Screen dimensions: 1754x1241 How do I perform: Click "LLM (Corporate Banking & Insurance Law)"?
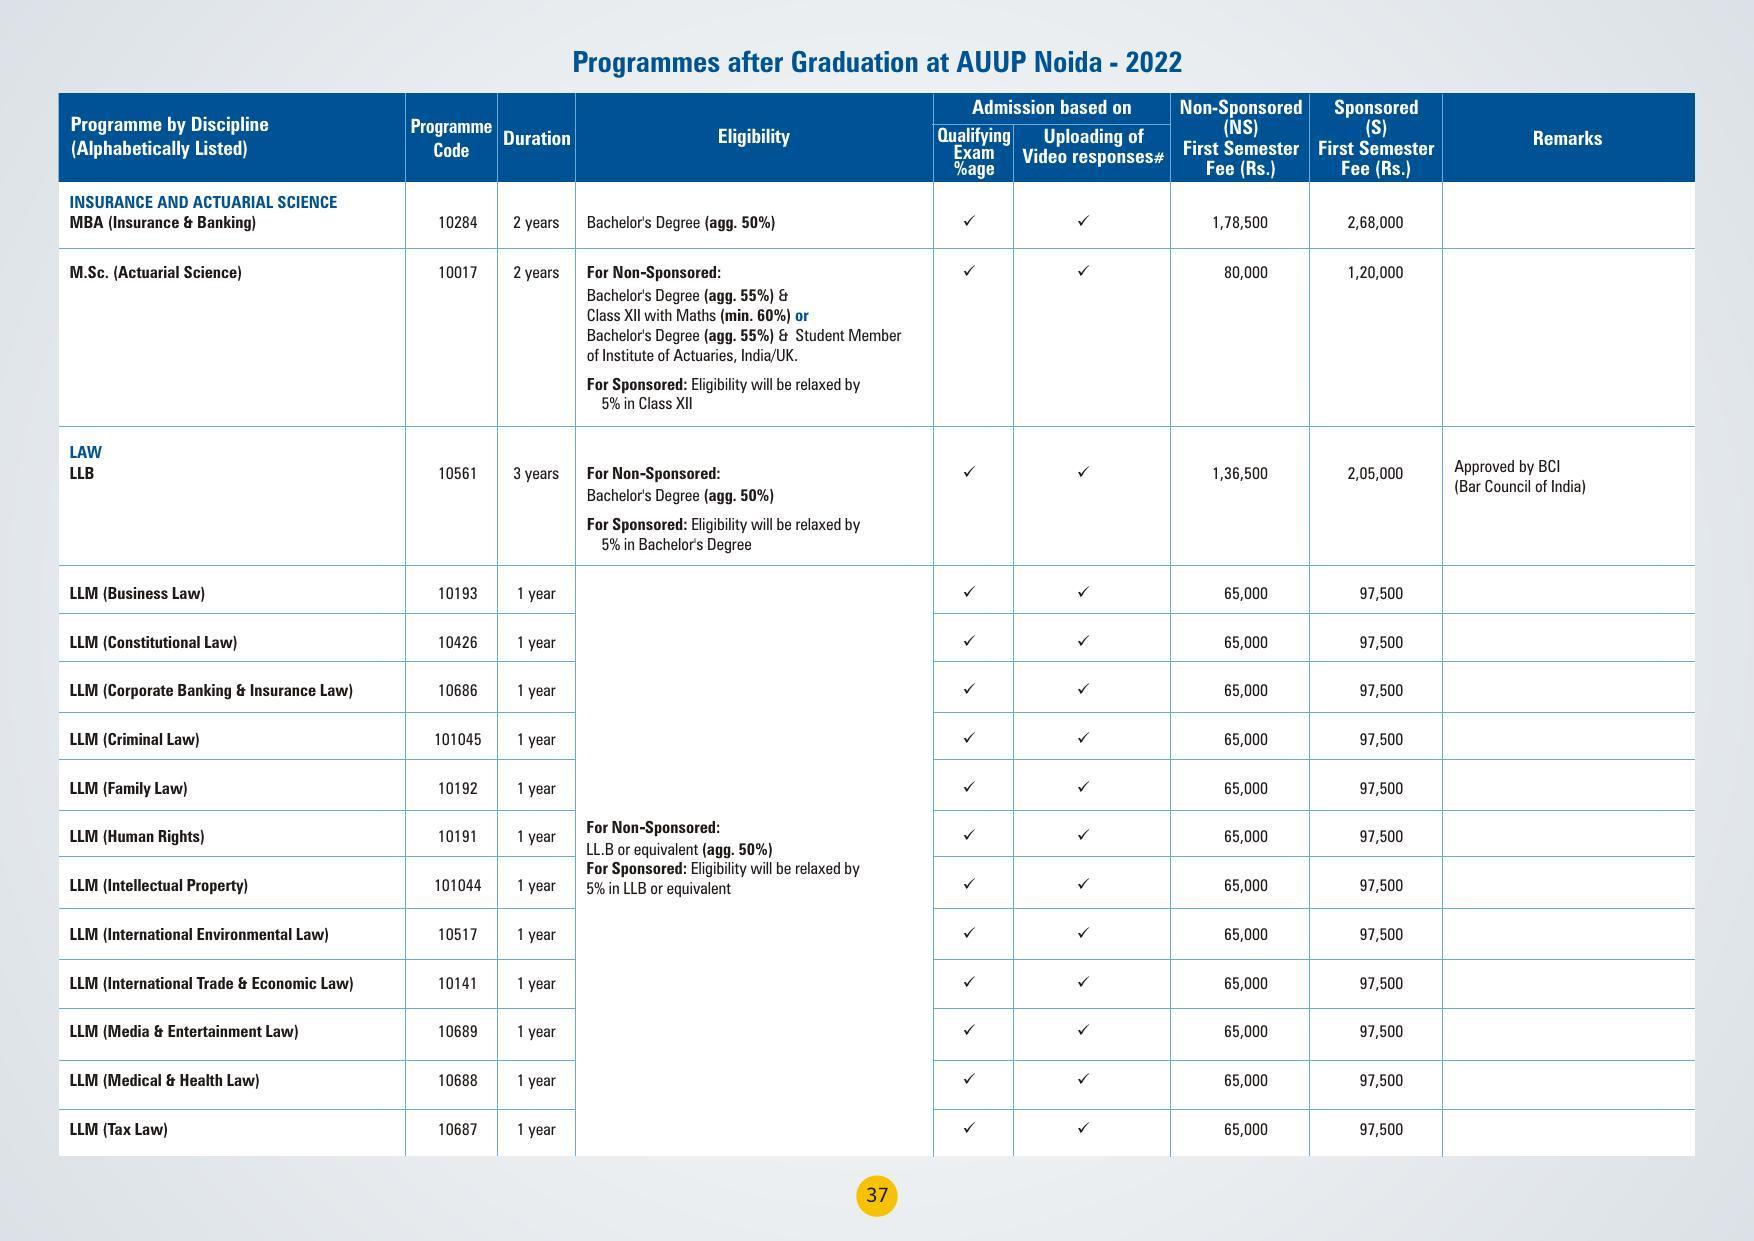click(x=211, y=690)
